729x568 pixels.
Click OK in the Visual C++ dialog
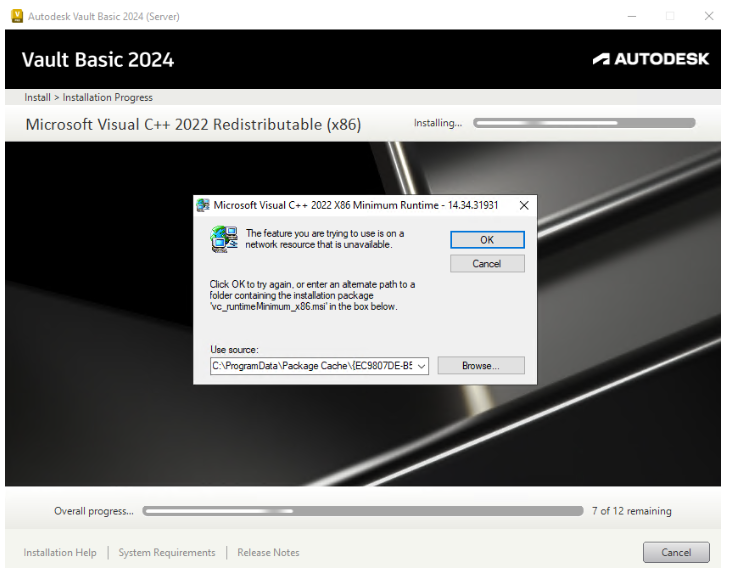coord(487,240)
